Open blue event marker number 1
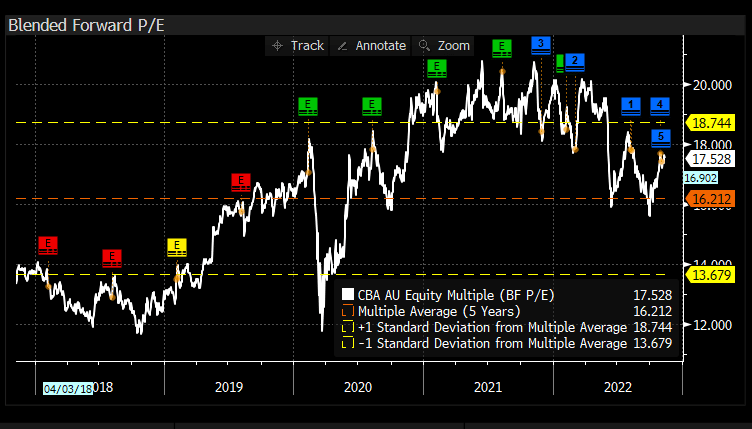752x429 pixels. coord(631,105)
